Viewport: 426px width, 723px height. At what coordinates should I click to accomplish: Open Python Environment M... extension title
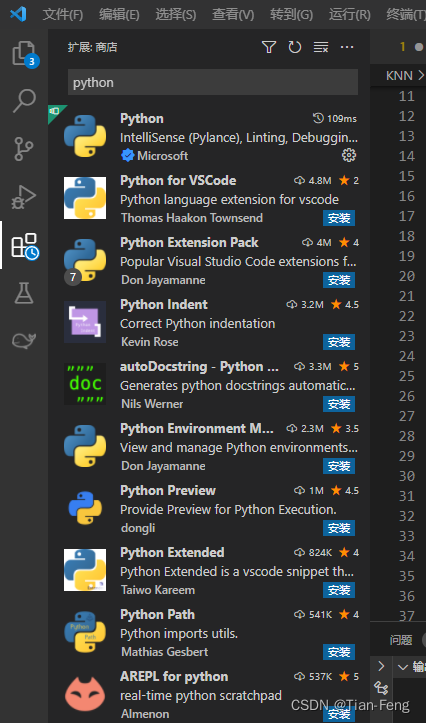pyautogui.click(x=197, y=428)
